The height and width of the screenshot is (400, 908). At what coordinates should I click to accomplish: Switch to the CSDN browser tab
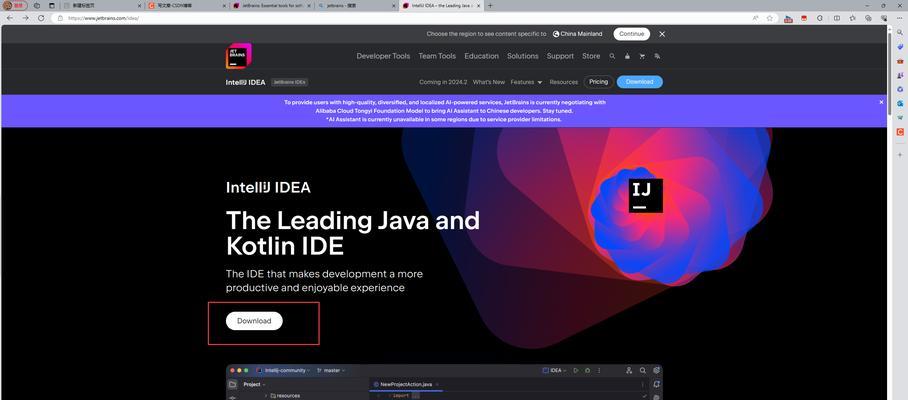click(x=185, y=5)
